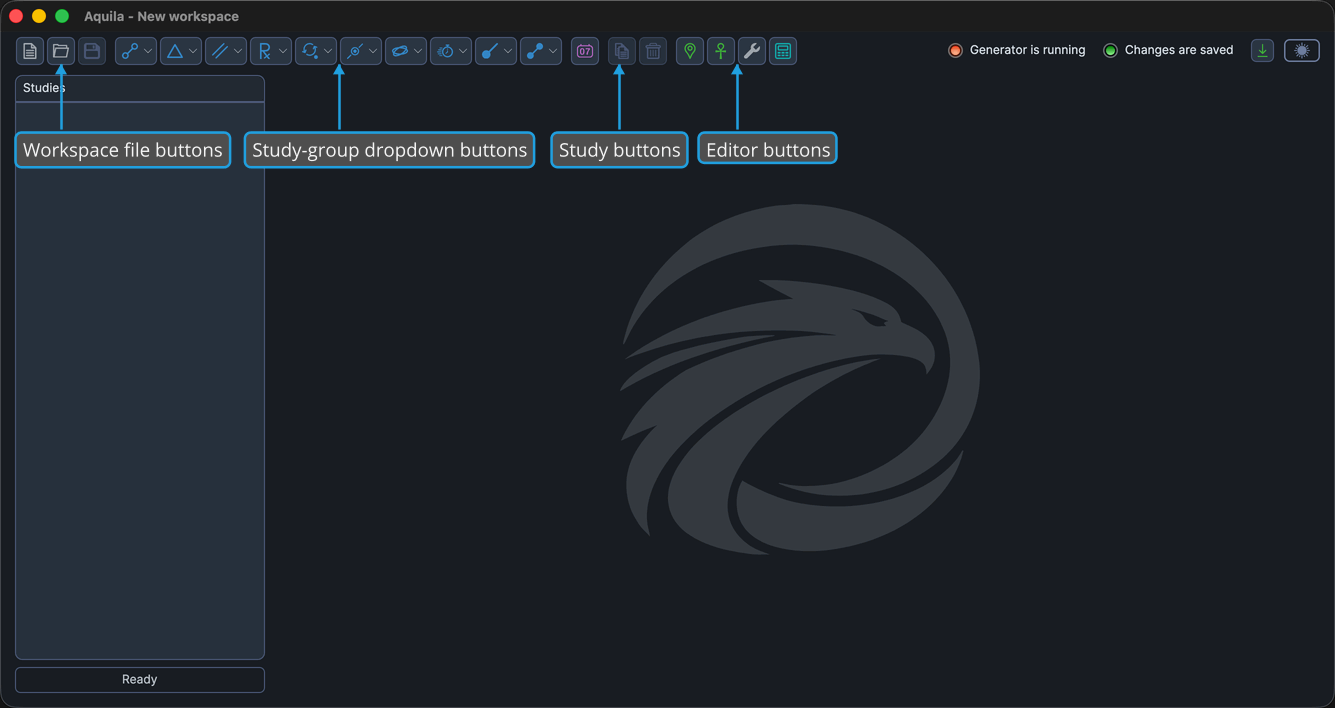Expand the stopwatch timer study dropdown
Viewport: 1335px width, 708px height.
point(451,51)
